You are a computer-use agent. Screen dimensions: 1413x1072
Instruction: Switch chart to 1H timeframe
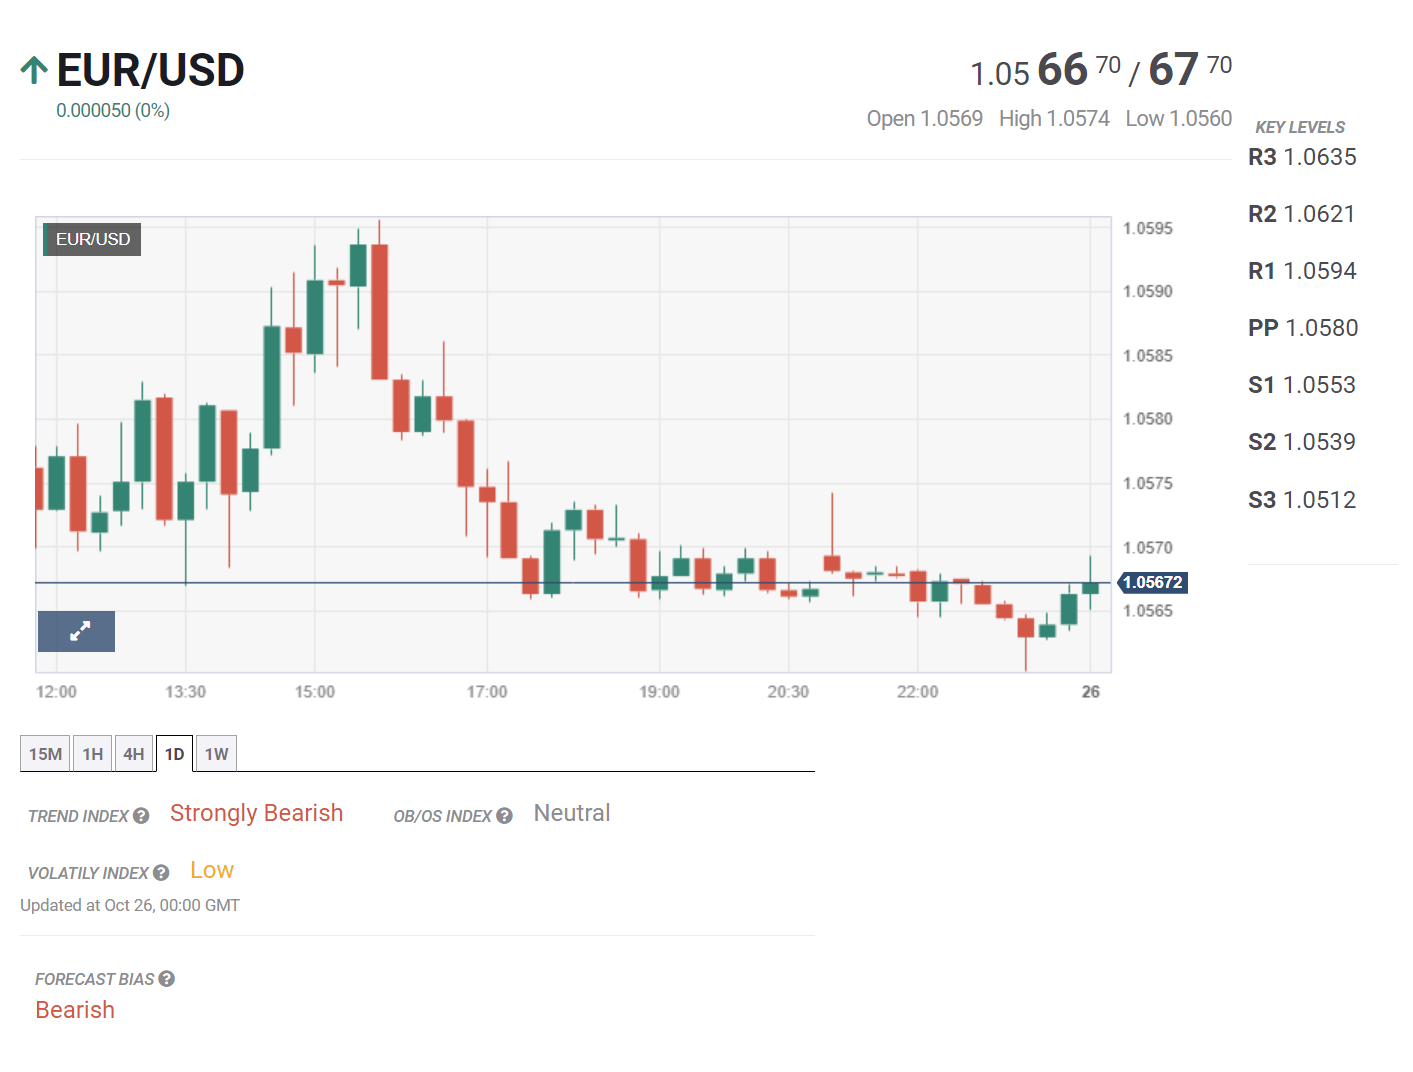(x=93, y=754)
